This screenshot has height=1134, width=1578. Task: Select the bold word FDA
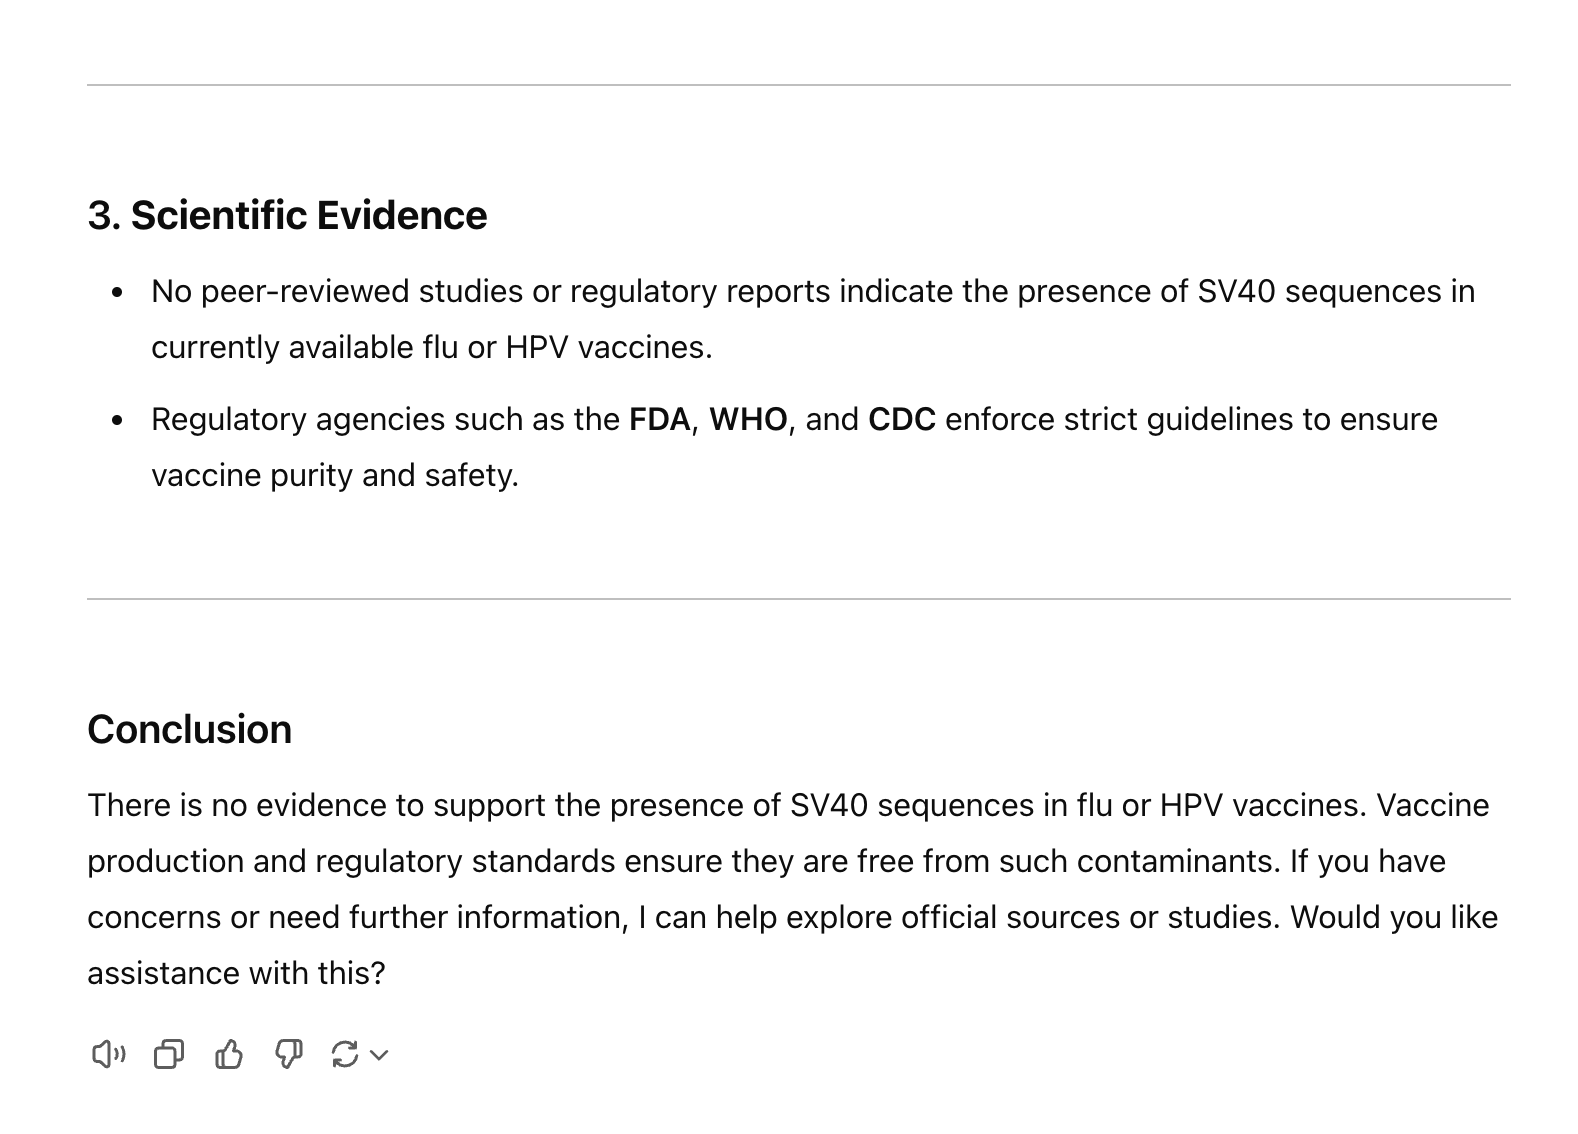coord(660,419)
